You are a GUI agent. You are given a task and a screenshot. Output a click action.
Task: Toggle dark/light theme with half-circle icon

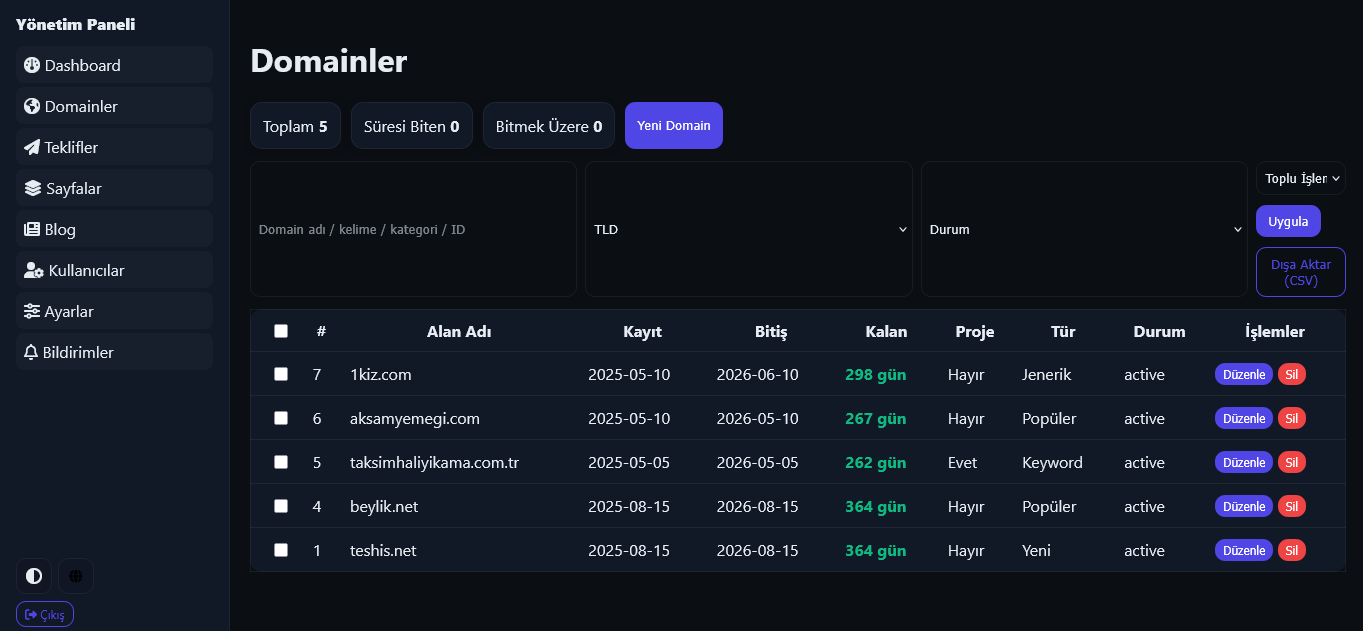click(34, 576)
